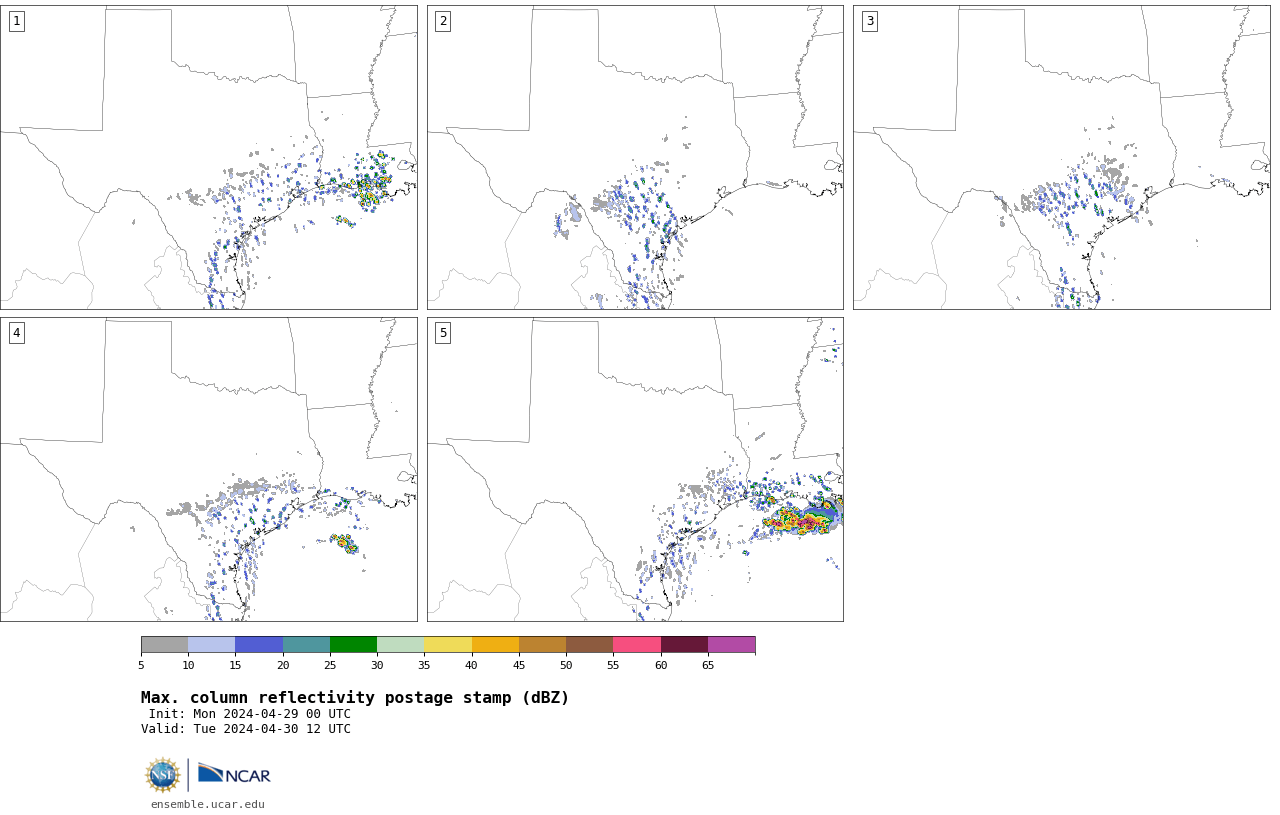The image size is (1280, 815).
Task: Click the NSF logo icon
Action: 162,775
